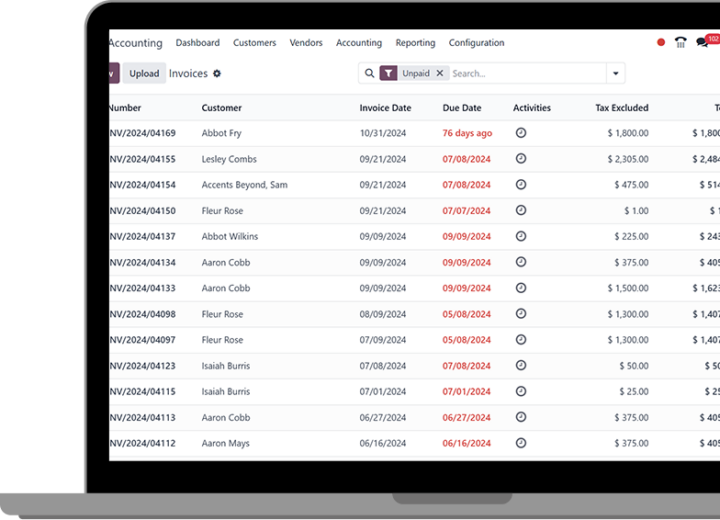Click the $ 225.00 amount
The width and height of the screenshot is (720, 520).
631,237
